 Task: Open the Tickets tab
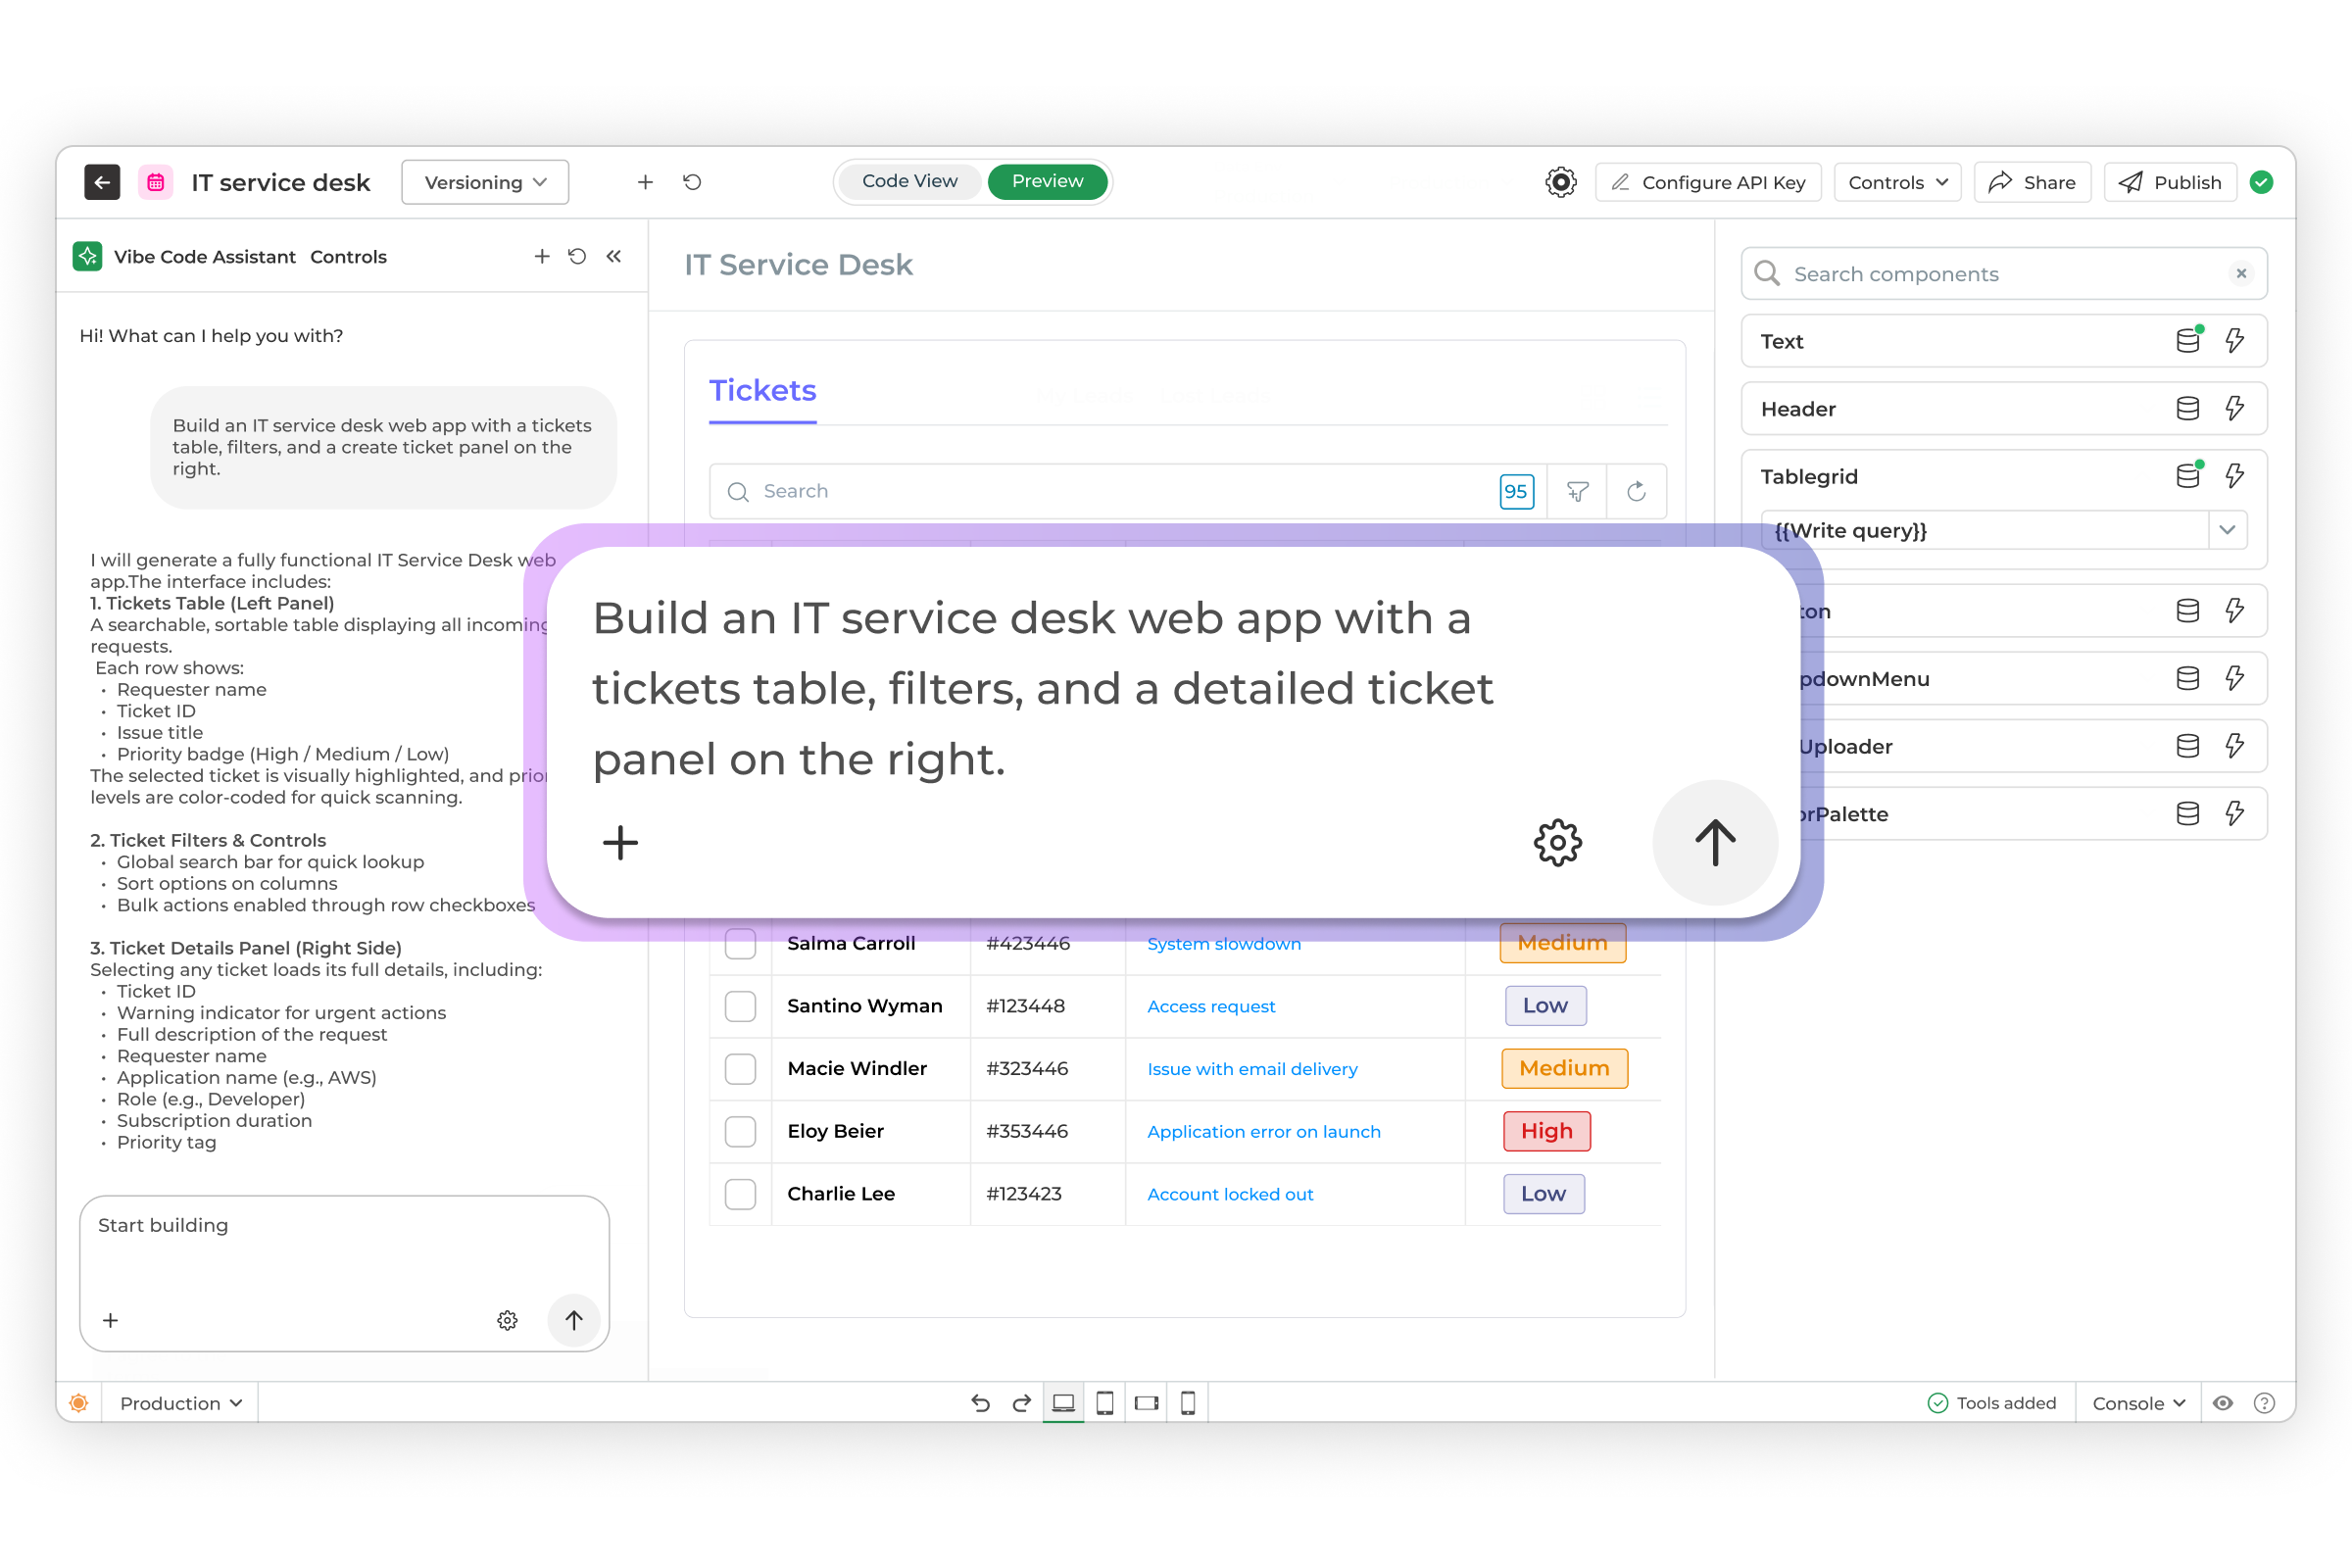pos(762,391)
